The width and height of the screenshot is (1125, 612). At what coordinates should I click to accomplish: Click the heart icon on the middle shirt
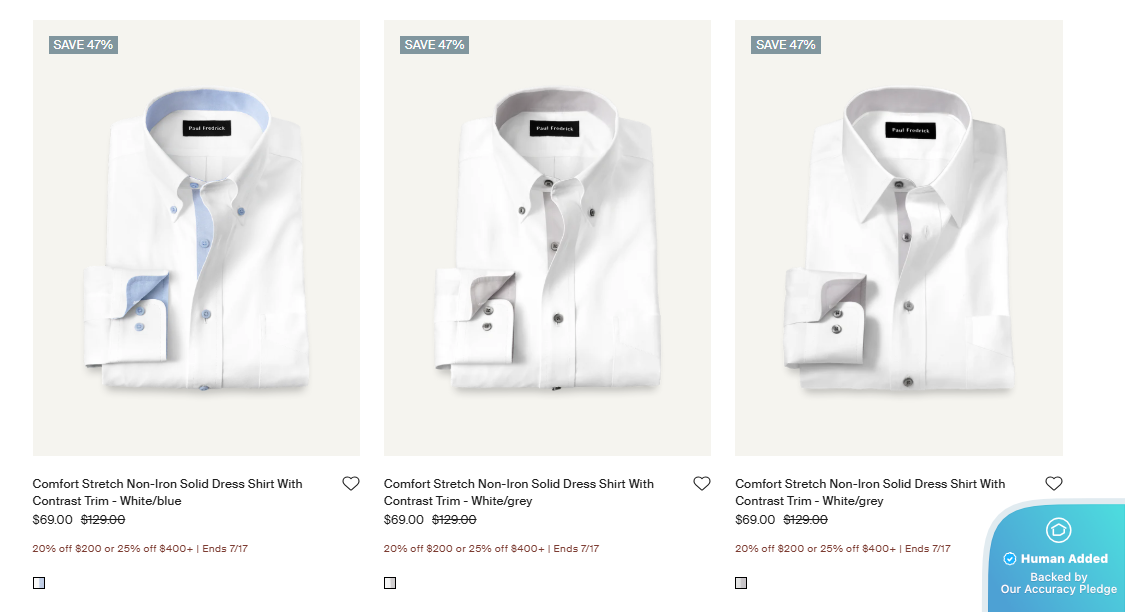(701, 483)
